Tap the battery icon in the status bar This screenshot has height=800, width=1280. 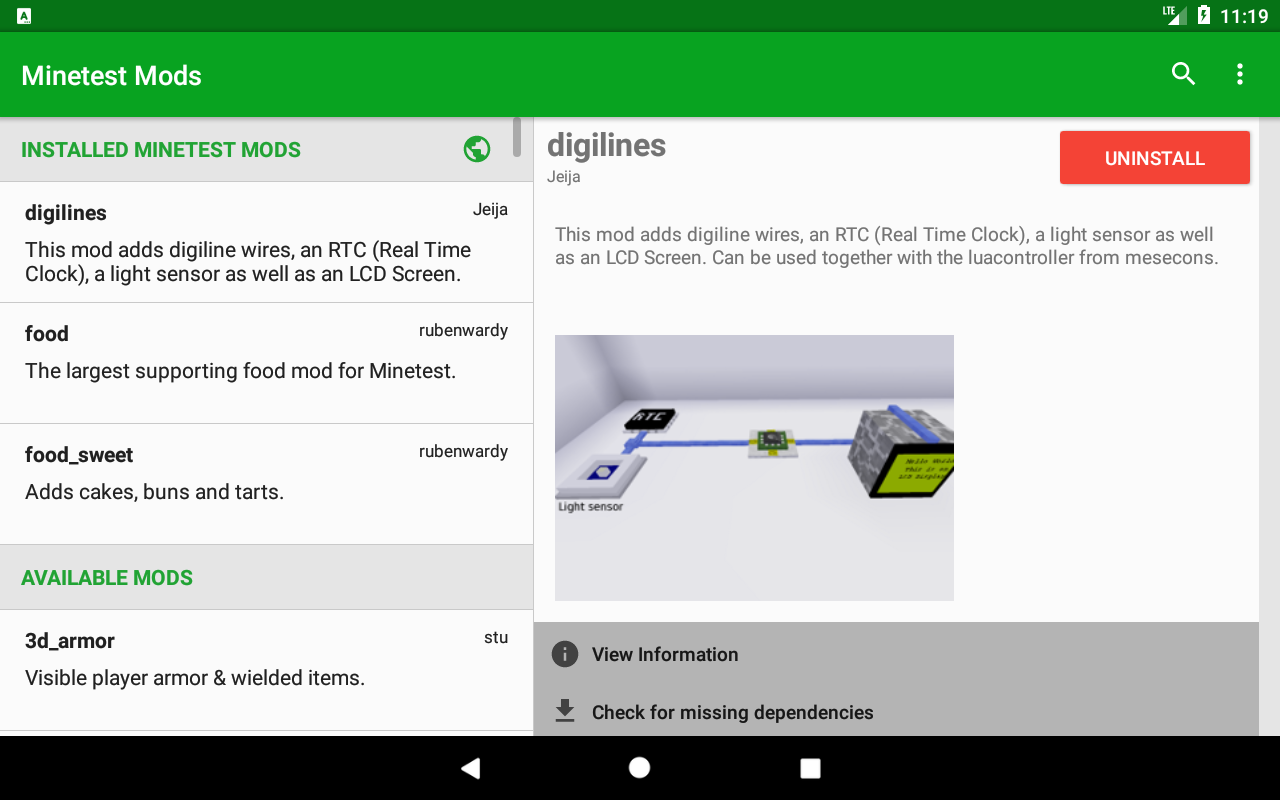pyautogui.click(x=1203, y=16)
